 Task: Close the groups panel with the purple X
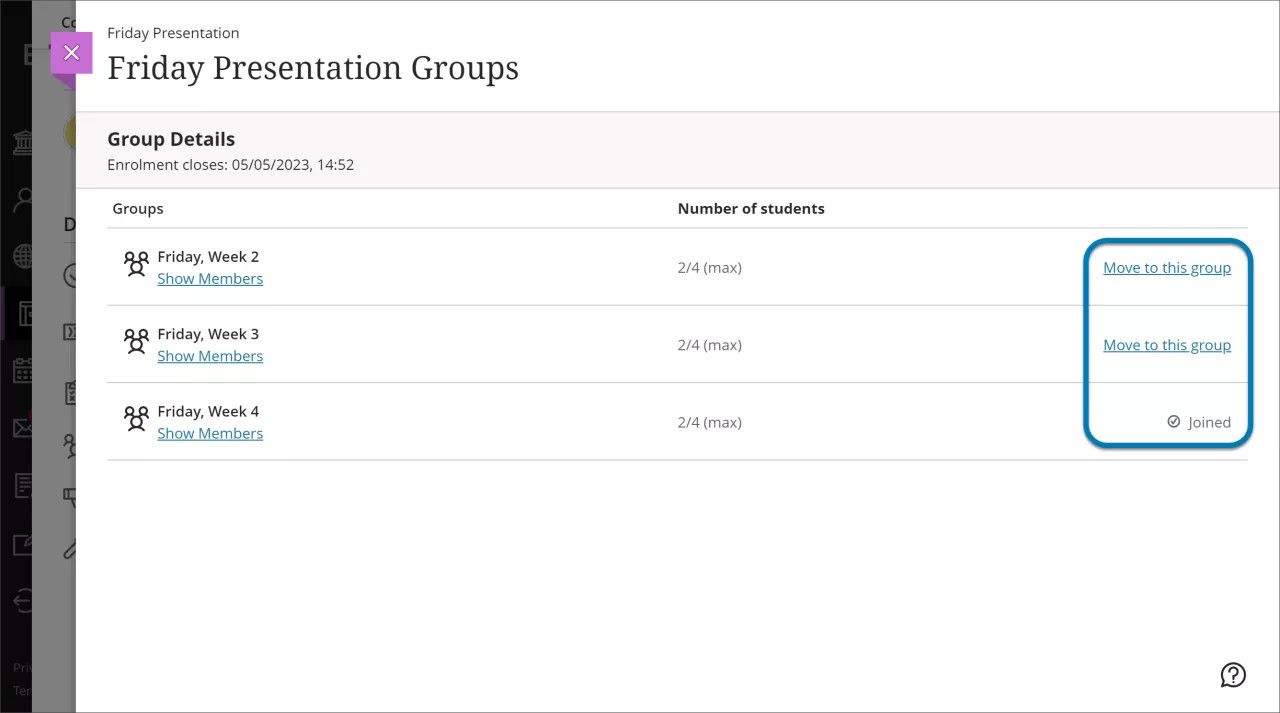pyautogui.click(x=71, y=52)
